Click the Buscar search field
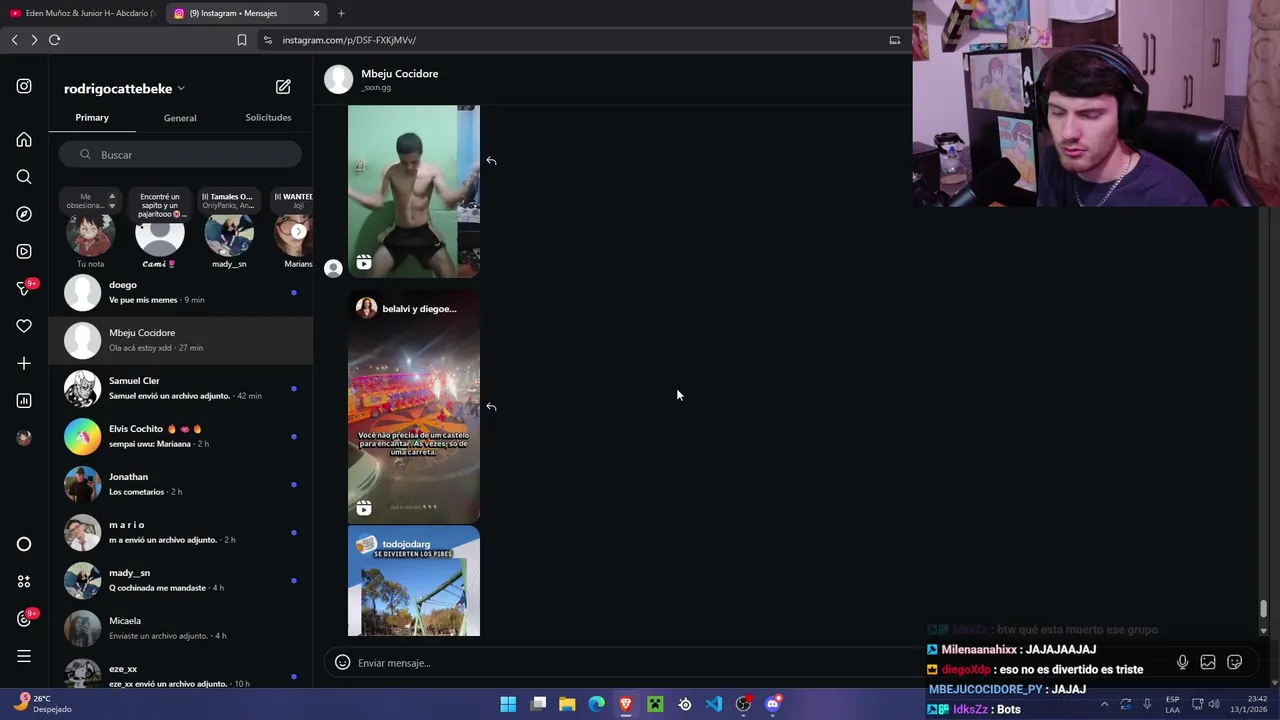 (180, 155)
